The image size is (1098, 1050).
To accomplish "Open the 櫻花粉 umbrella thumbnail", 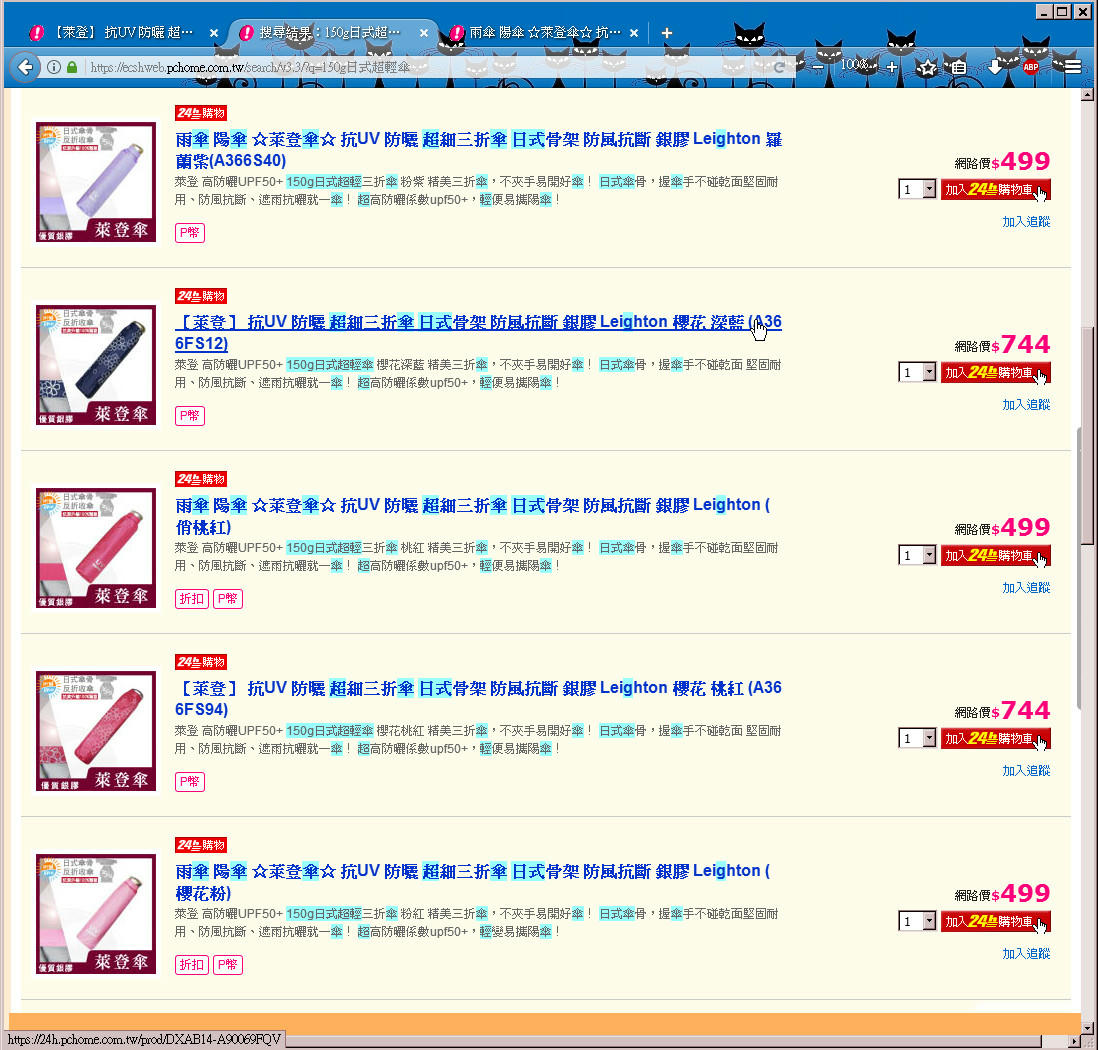I will pos(96,914).
